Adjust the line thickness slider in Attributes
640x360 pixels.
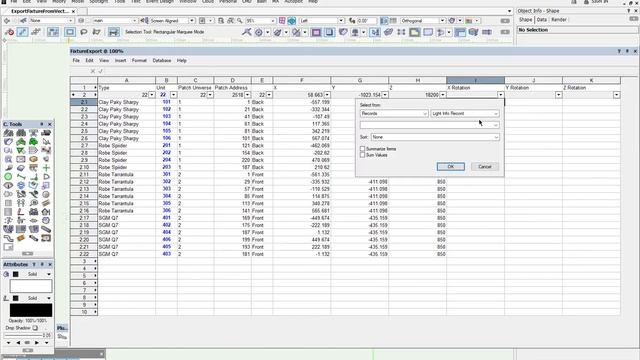coord(23,335)
